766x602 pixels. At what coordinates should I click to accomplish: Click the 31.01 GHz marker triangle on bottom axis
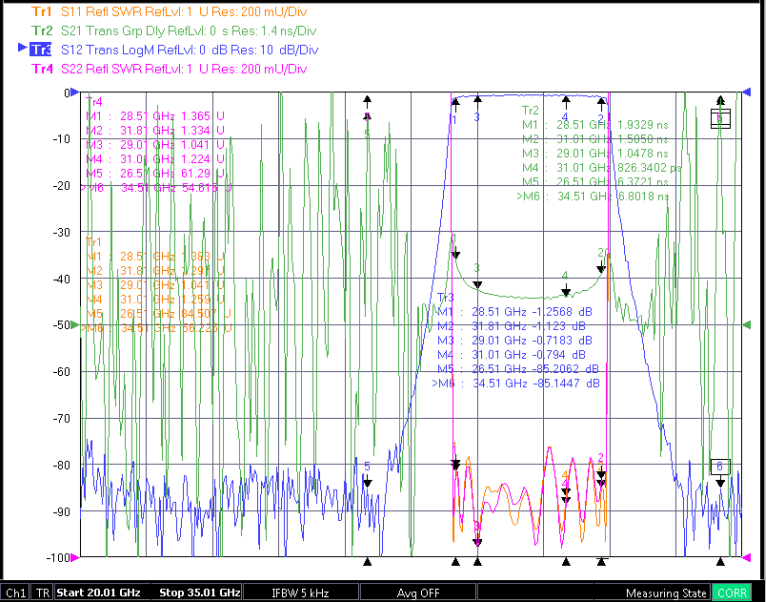click(566, 562)
